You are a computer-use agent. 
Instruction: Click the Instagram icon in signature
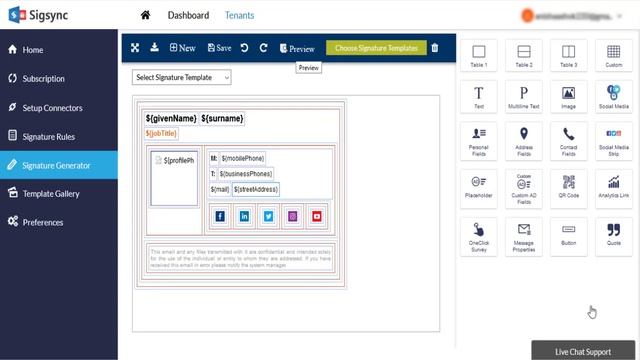coord(293,216)
